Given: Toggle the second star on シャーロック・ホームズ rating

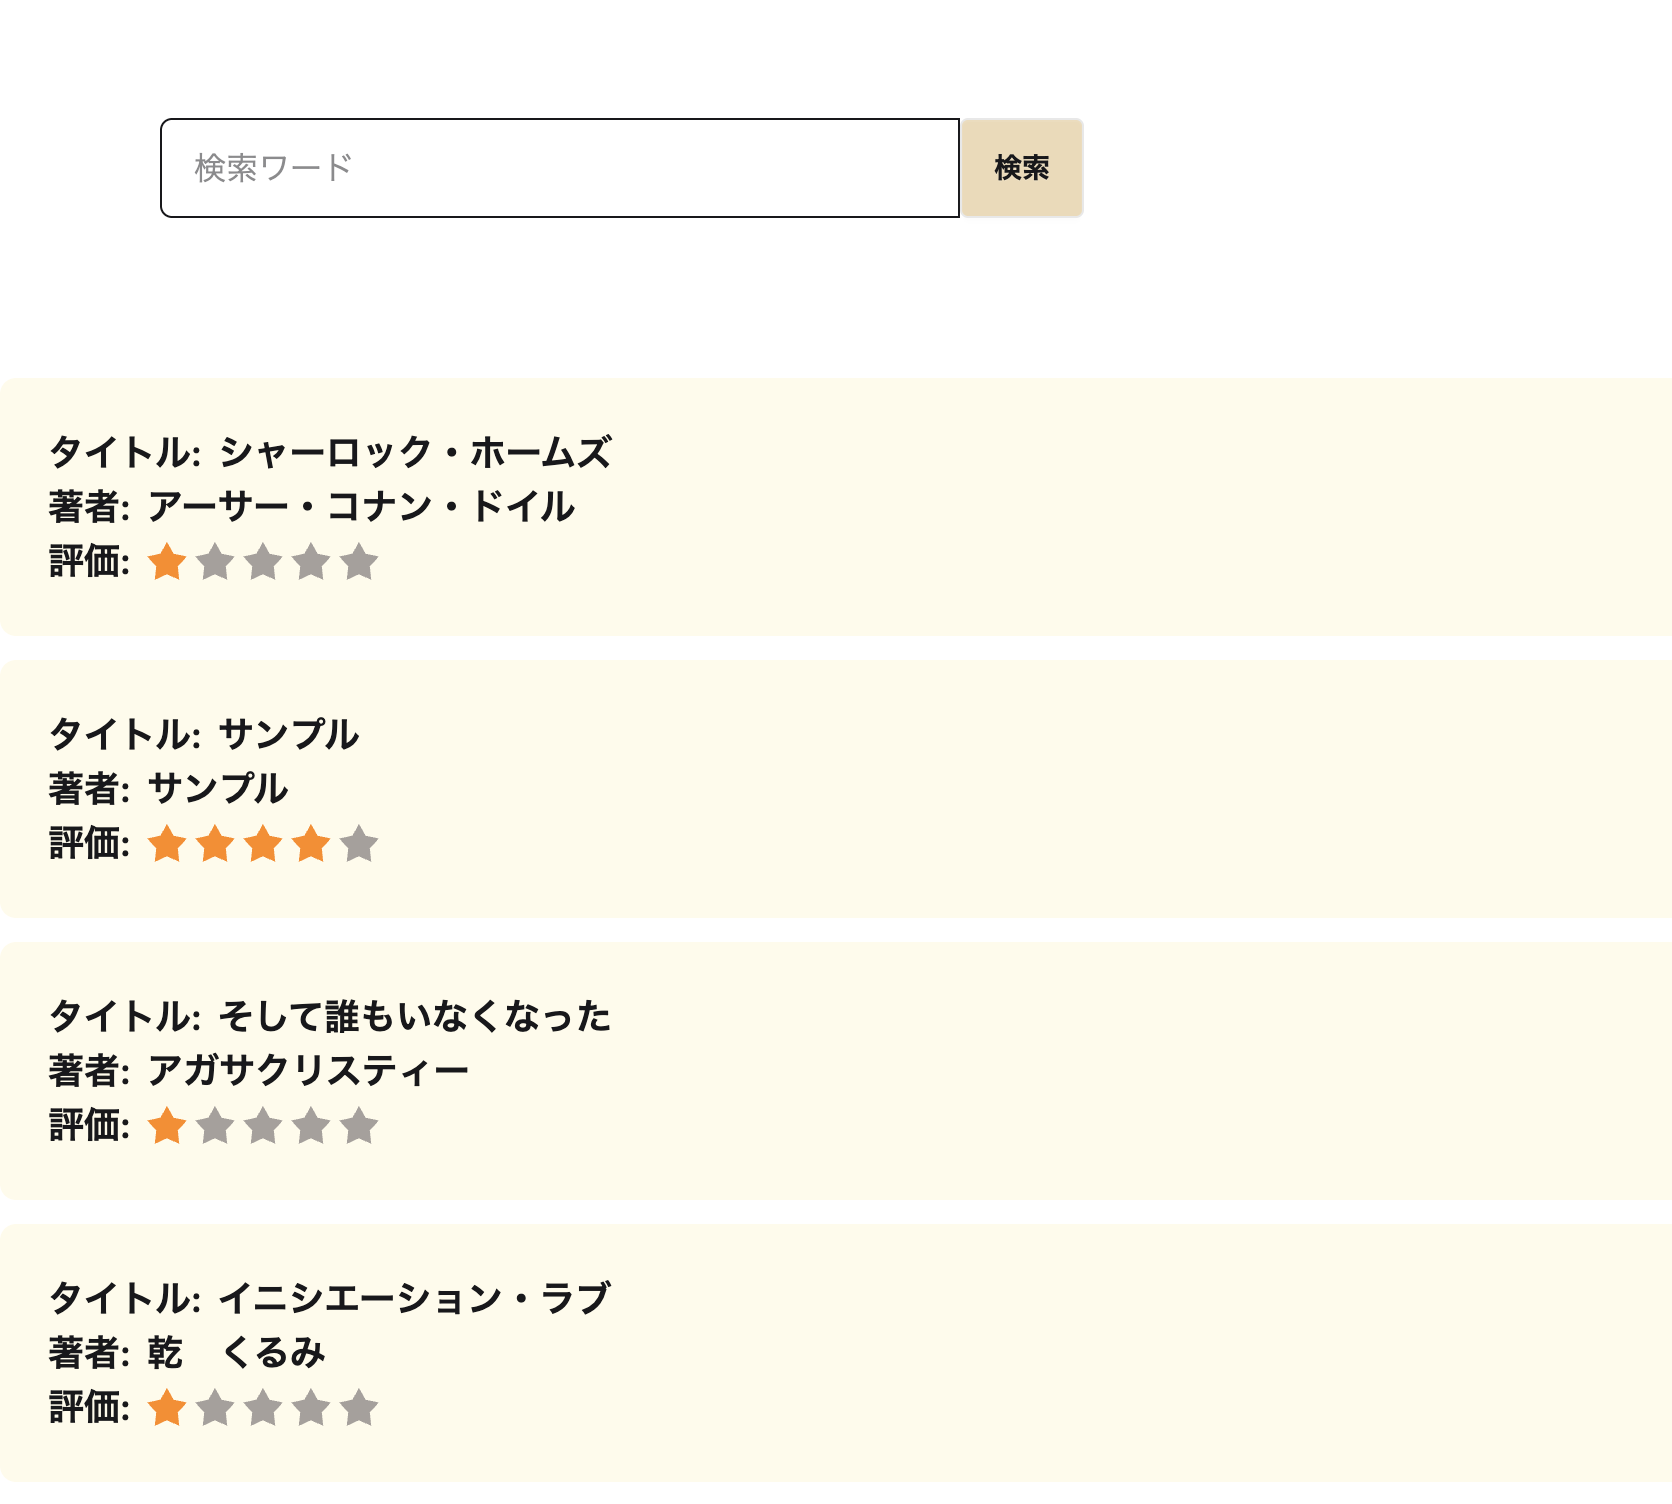Looking at the screenshot, I should coord(216,562).
